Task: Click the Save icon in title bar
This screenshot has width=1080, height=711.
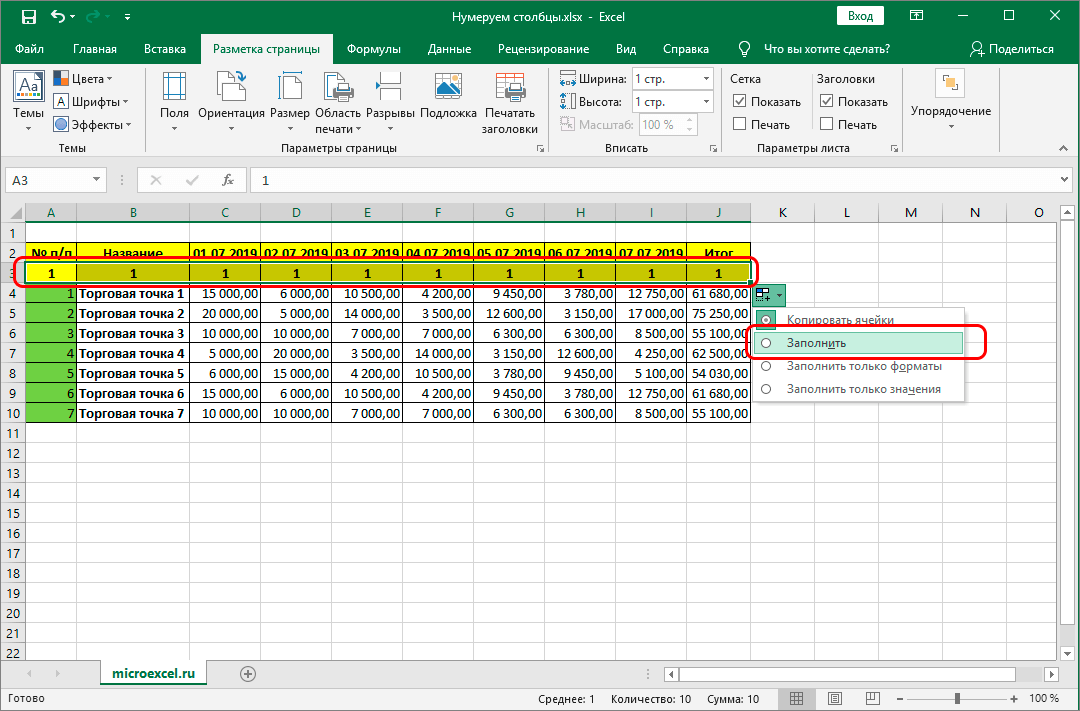Action: click(x=28, y=17)
